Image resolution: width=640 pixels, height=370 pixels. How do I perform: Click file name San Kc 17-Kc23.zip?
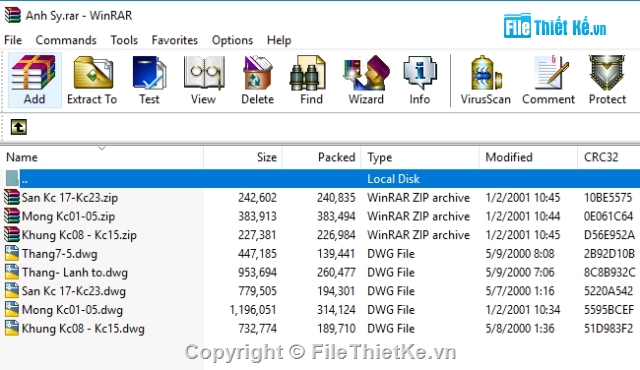pos(70,198)
